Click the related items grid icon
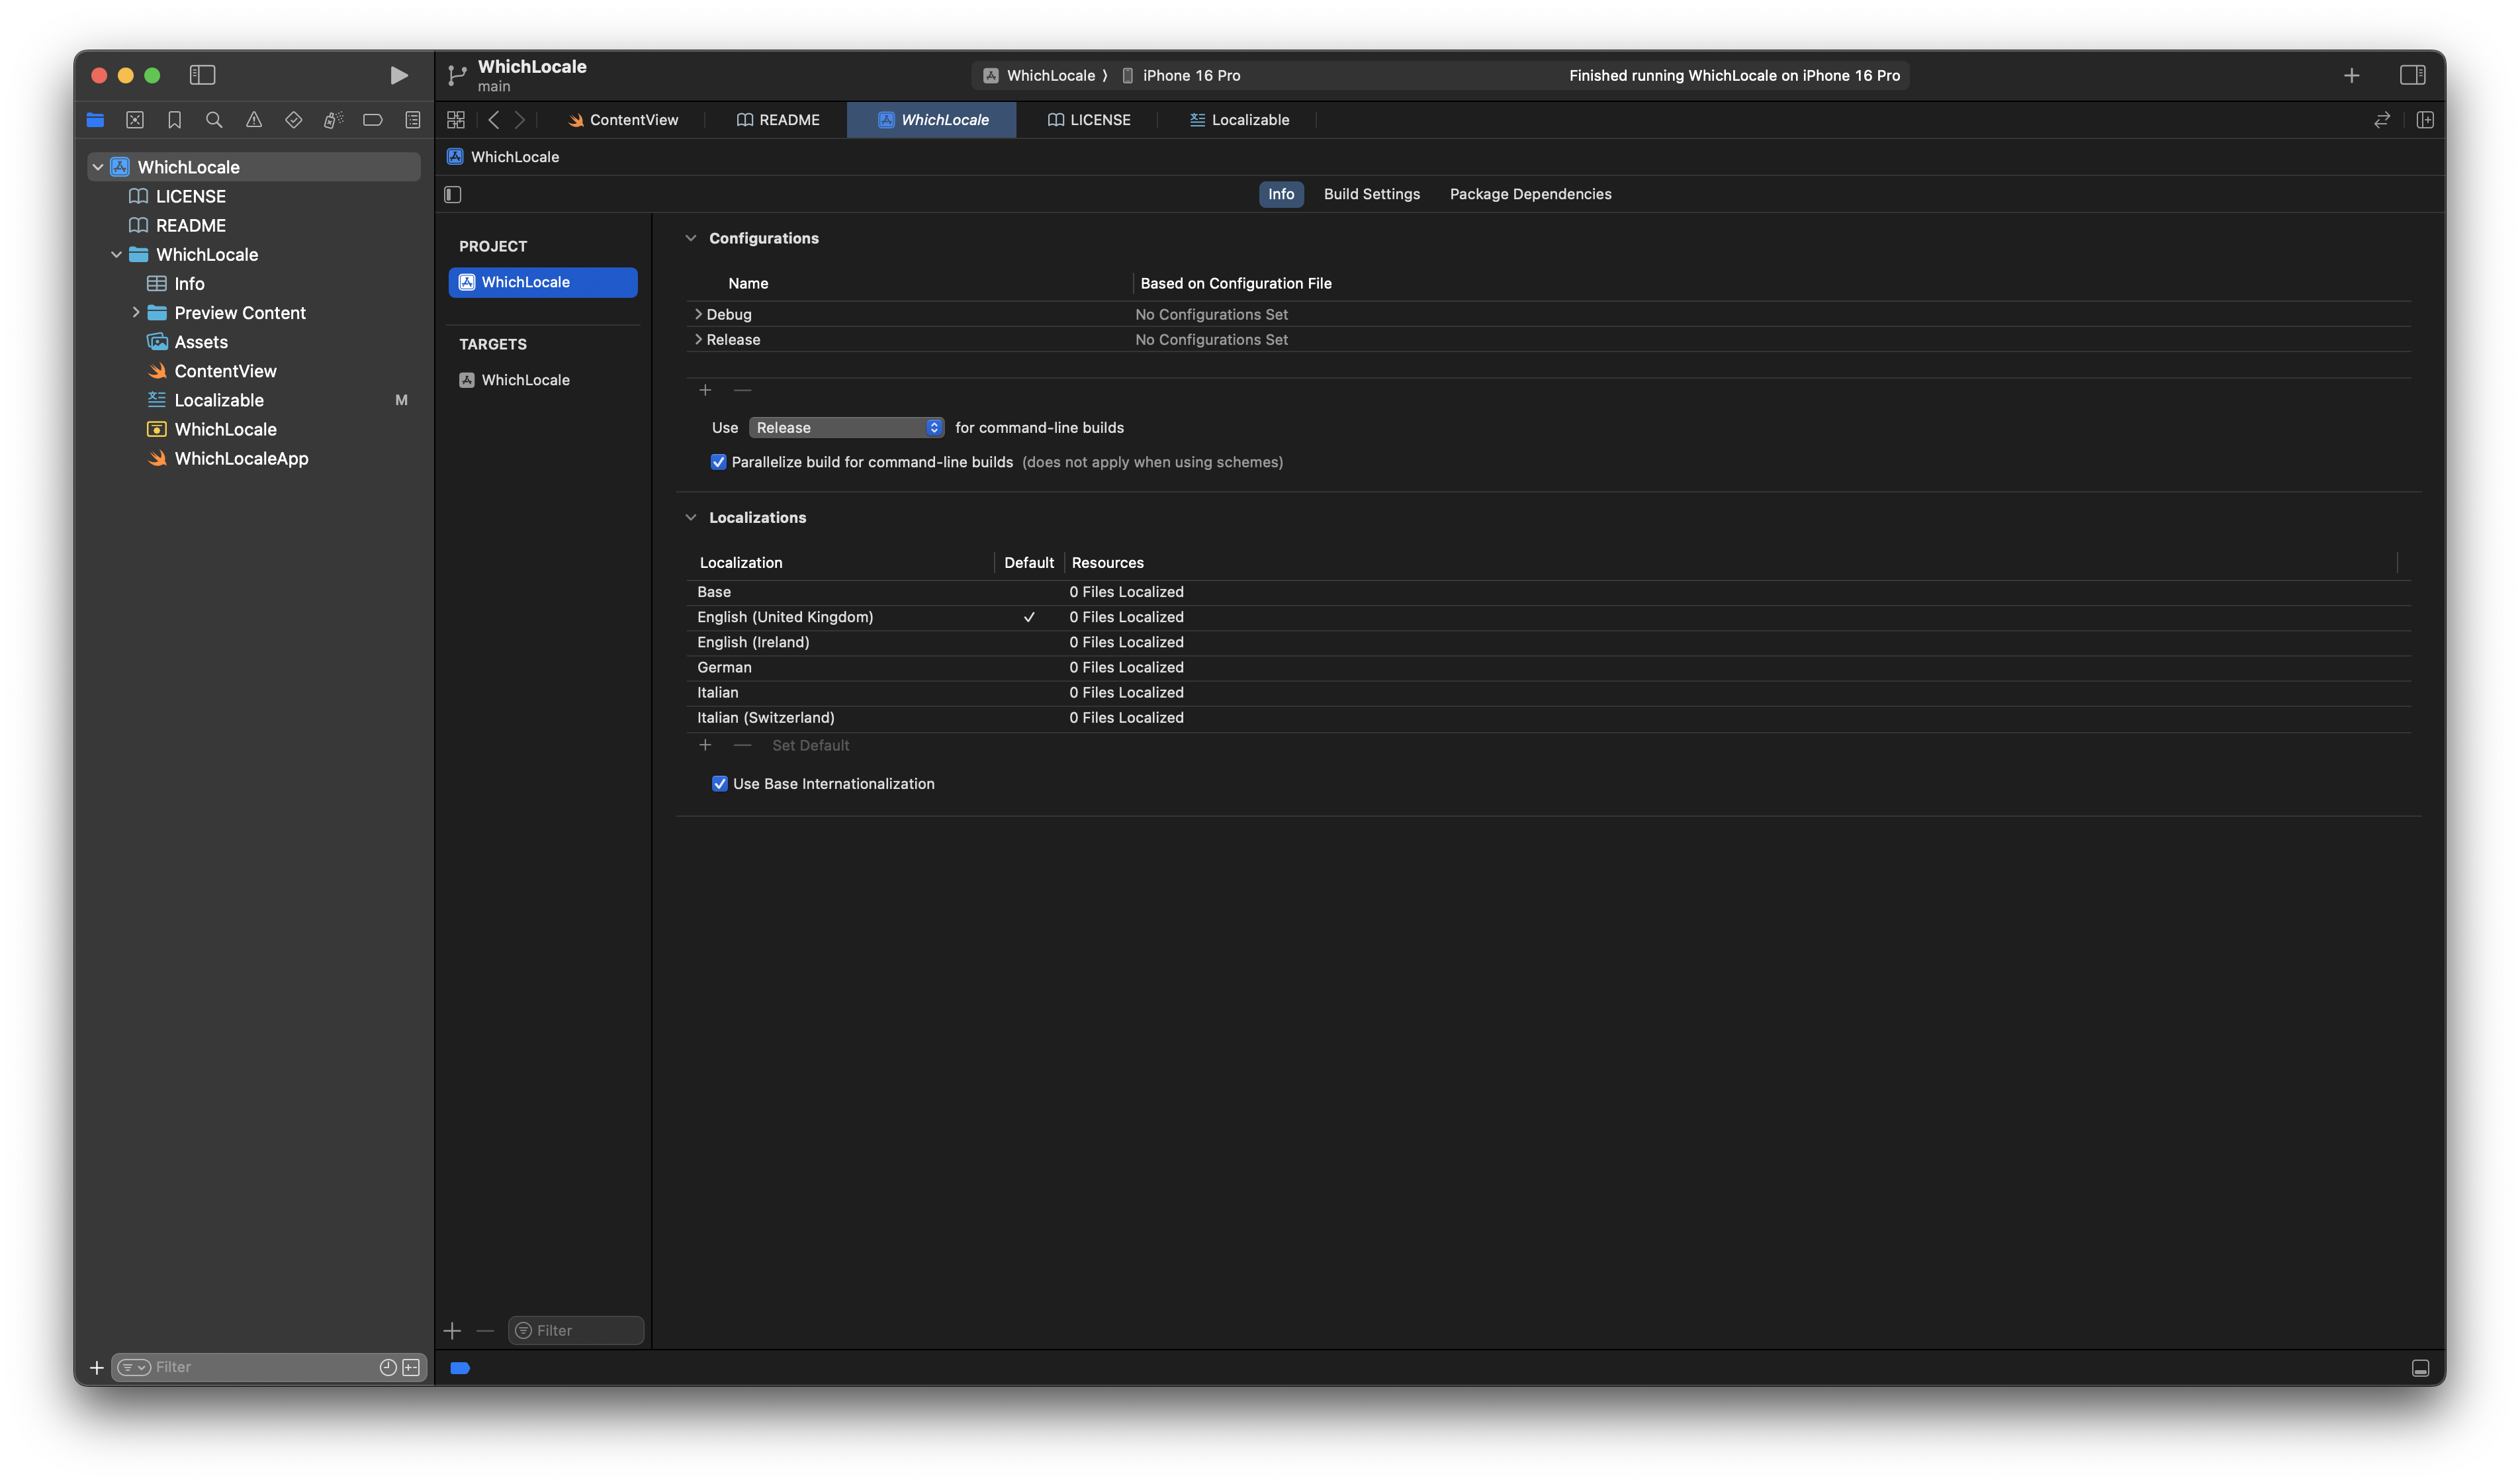The width and height of the screenshot is (2520, 1484). [456, 120]
